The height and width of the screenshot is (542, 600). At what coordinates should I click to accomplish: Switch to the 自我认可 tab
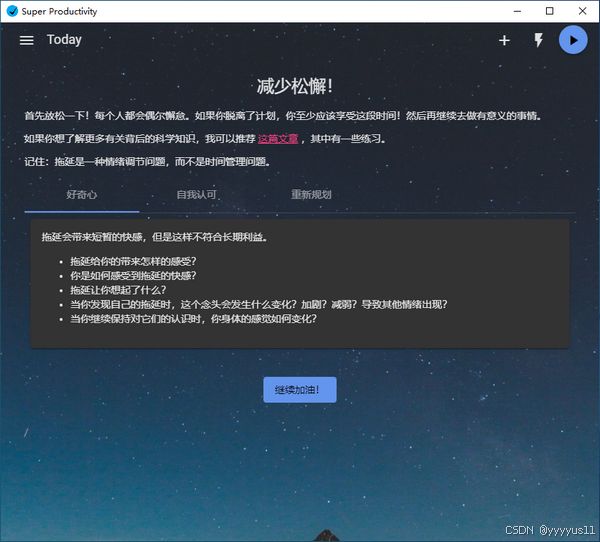click(x=197, y=195)
